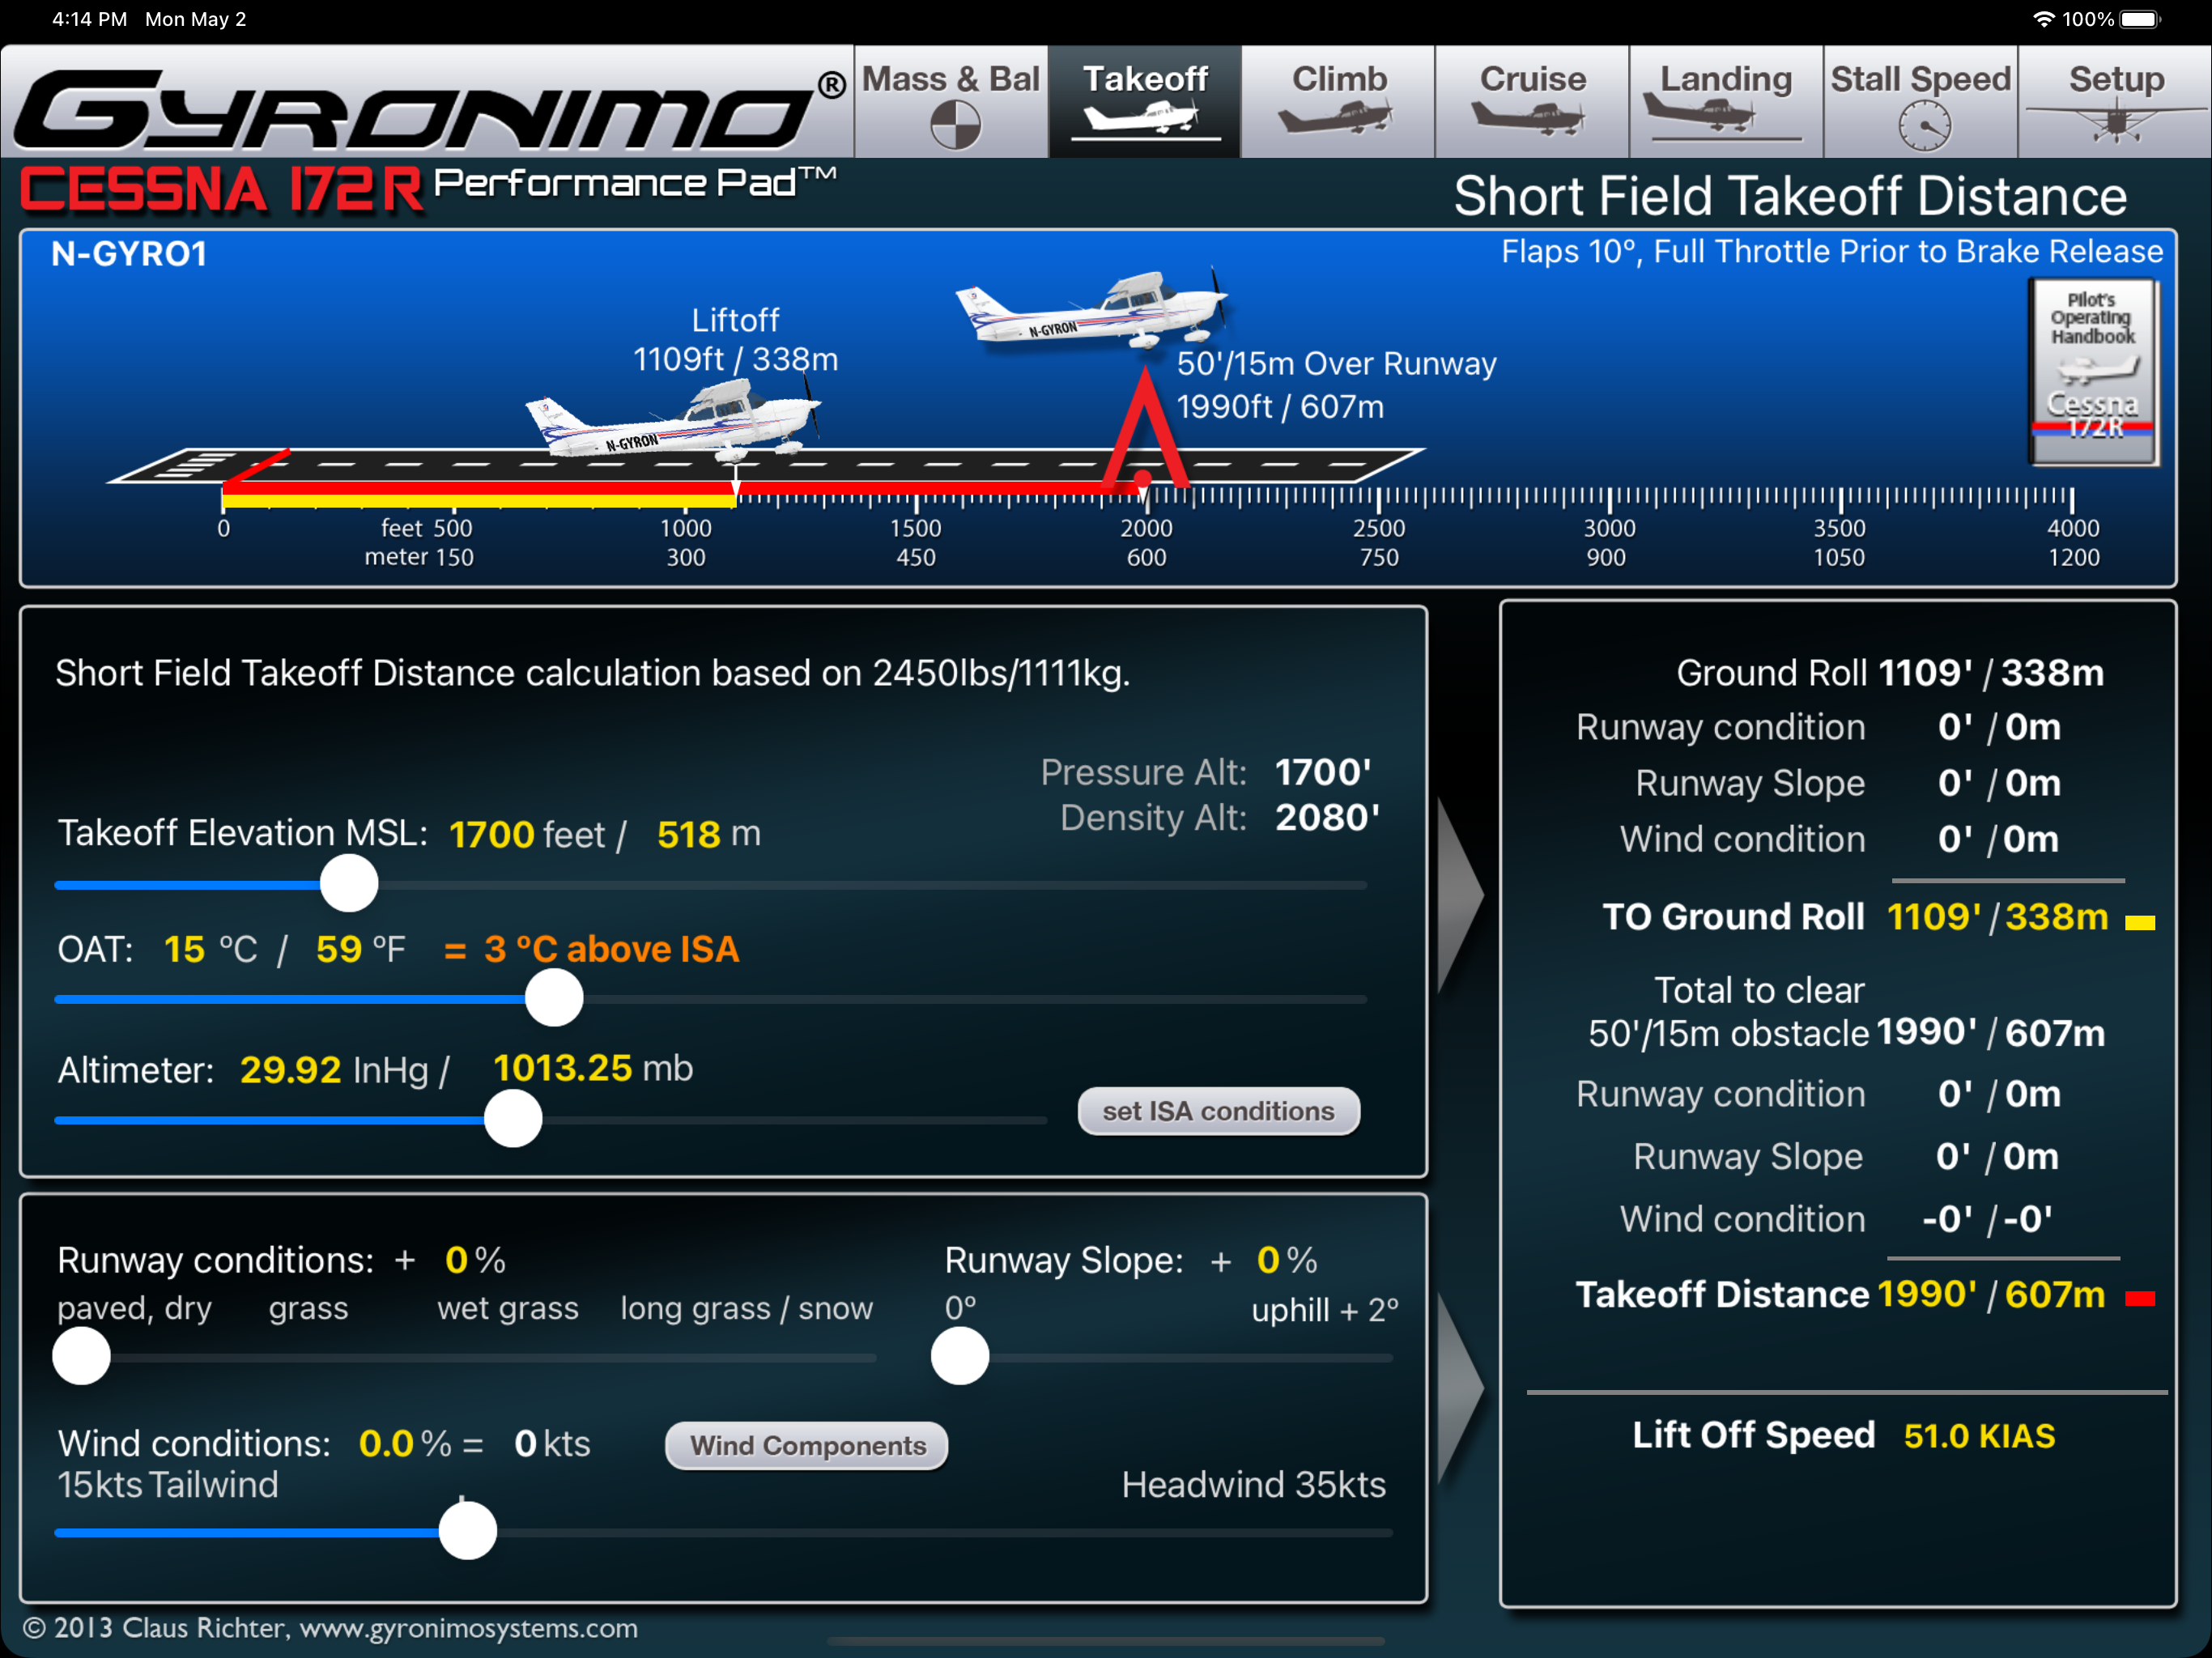Open the Climb performance tab
The height and width of the screenshot is (1658, 2212).
pos(1338,102)
